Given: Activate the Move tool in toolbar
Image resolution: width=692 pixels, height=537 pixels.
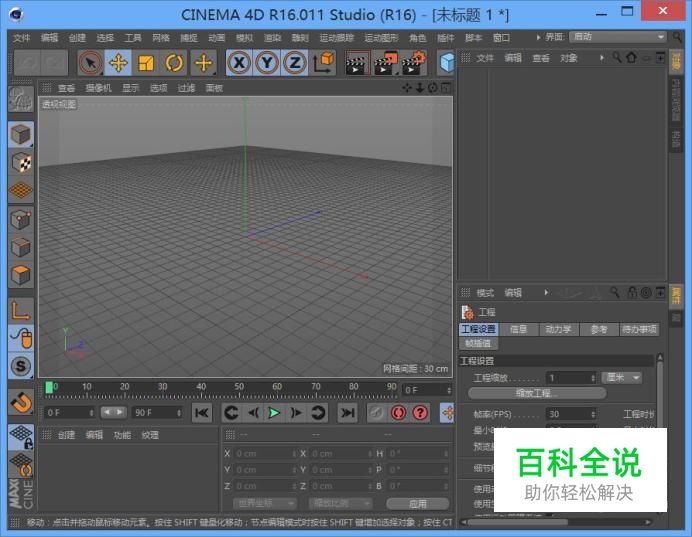Looking at the screenshot, I should click(x=118, y=63).
